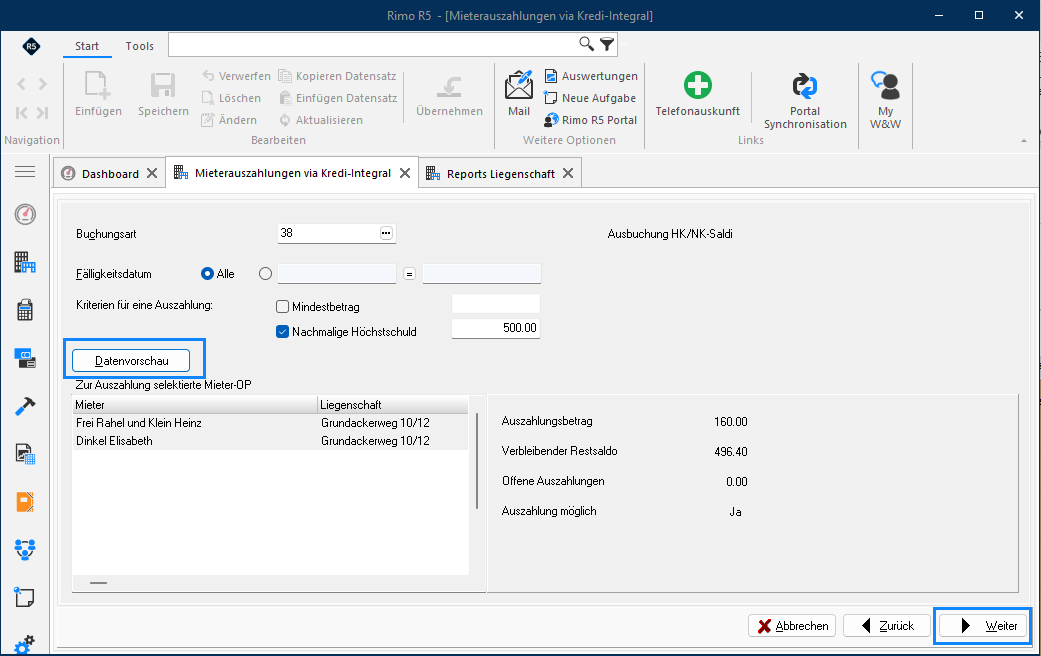Open the dashboard gauge sidebar icon

(x=25, y=214)
